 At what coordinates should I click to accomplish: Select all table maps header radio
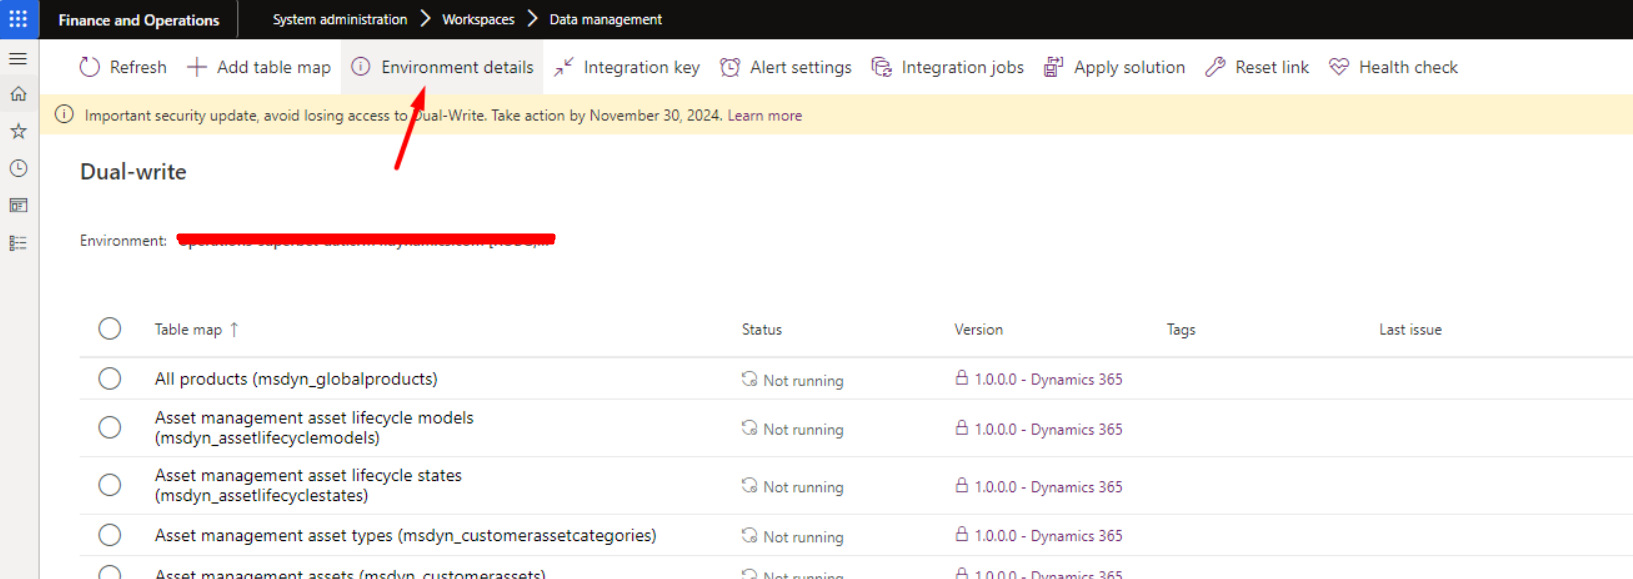point(110,329)
